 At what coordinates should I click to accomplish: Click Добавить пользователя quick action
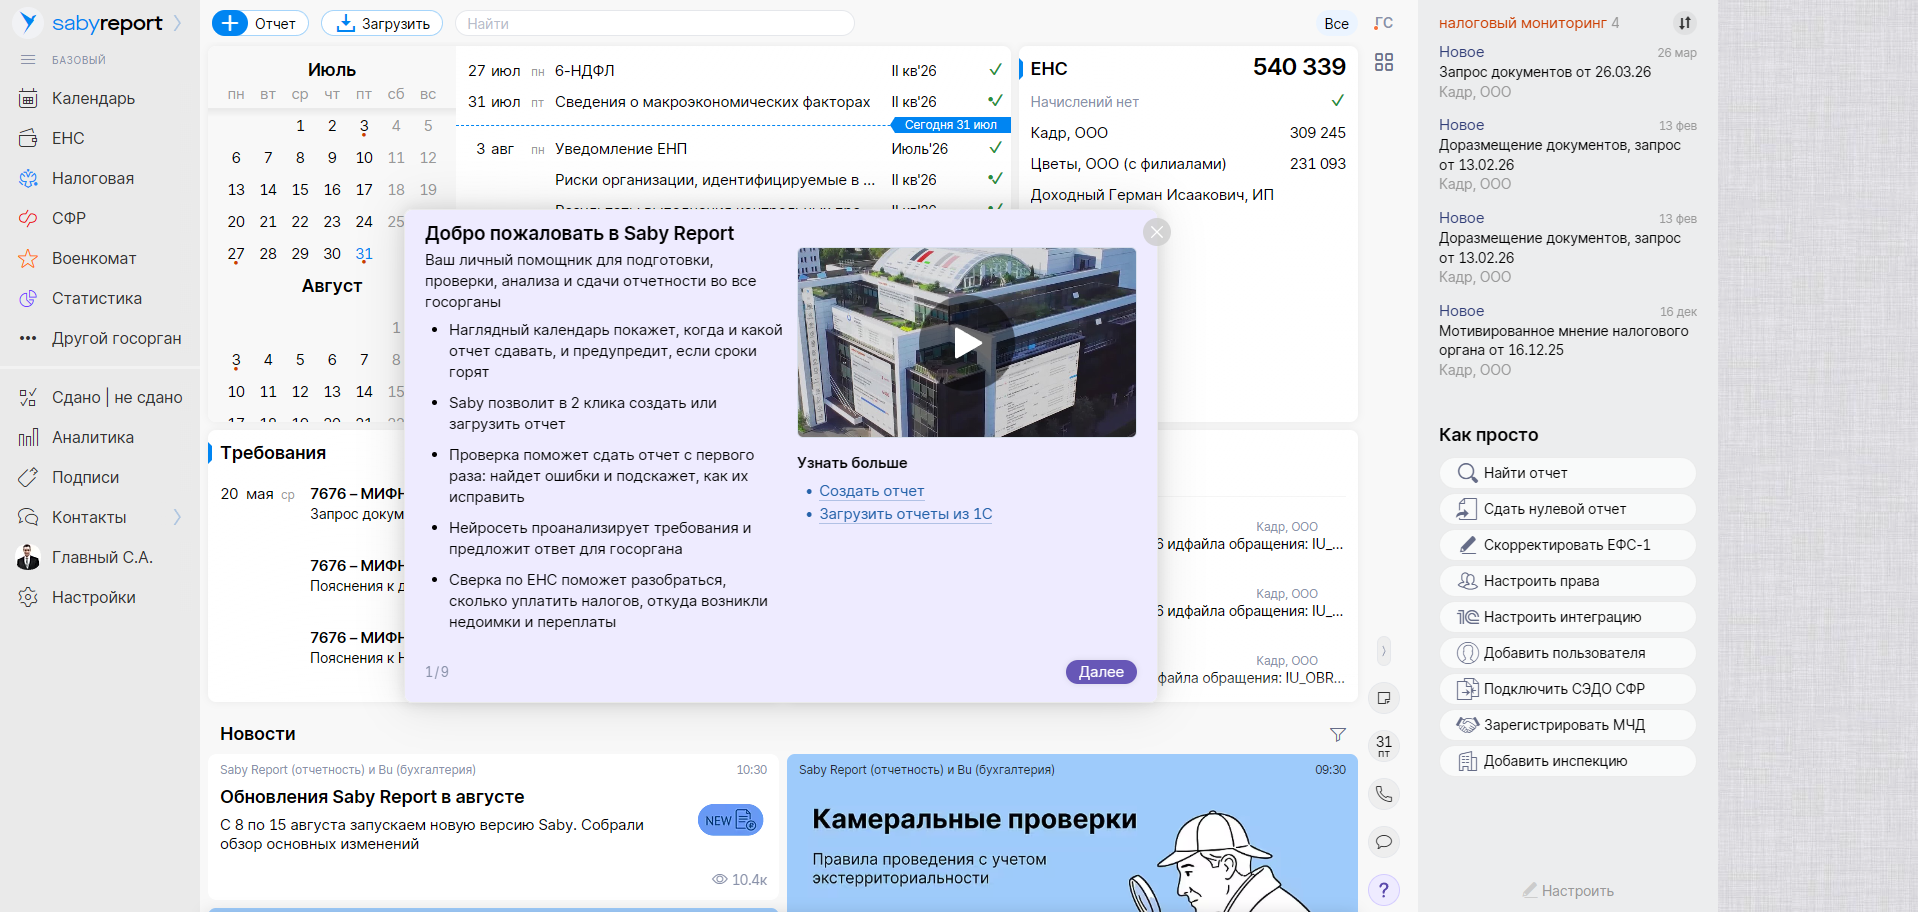point(1567,653)
